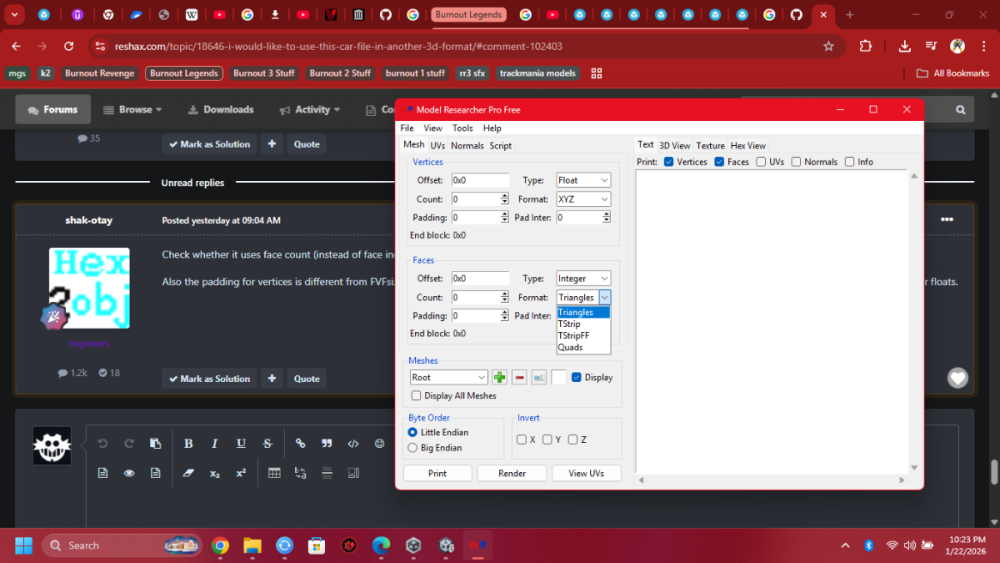The image size is (1000, 563).
Task: Pick mesh color from white swatch
Action: click(559, 377)
